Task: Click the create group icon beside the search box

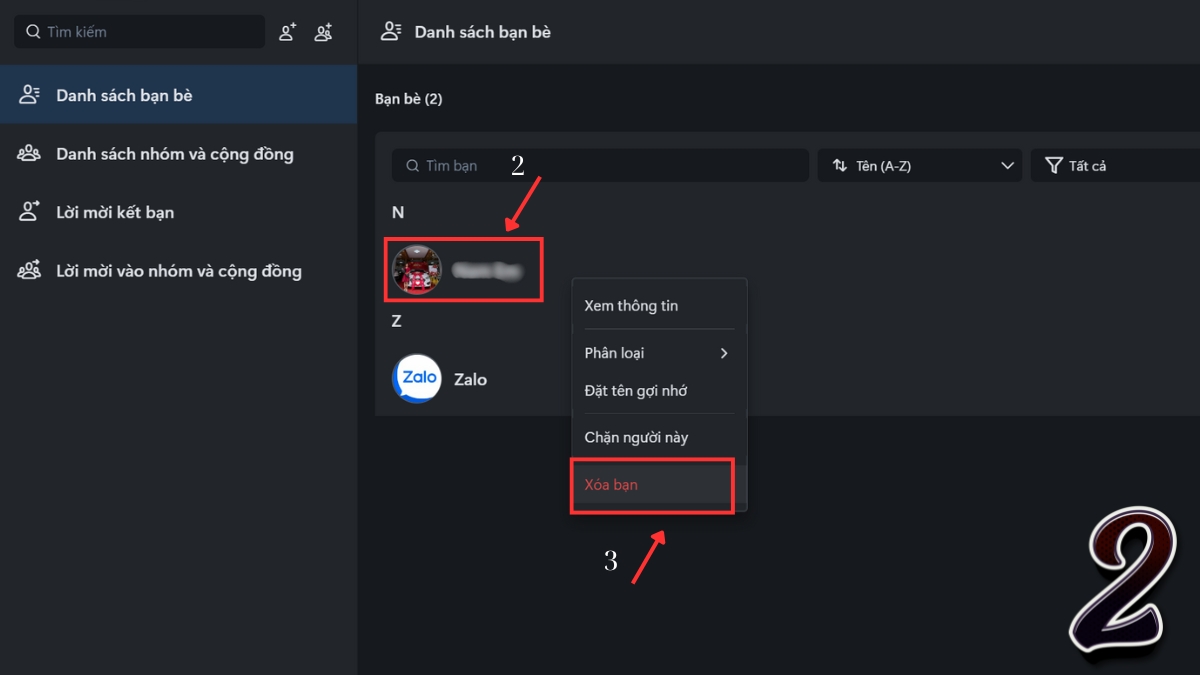Action: pos(323,32)
